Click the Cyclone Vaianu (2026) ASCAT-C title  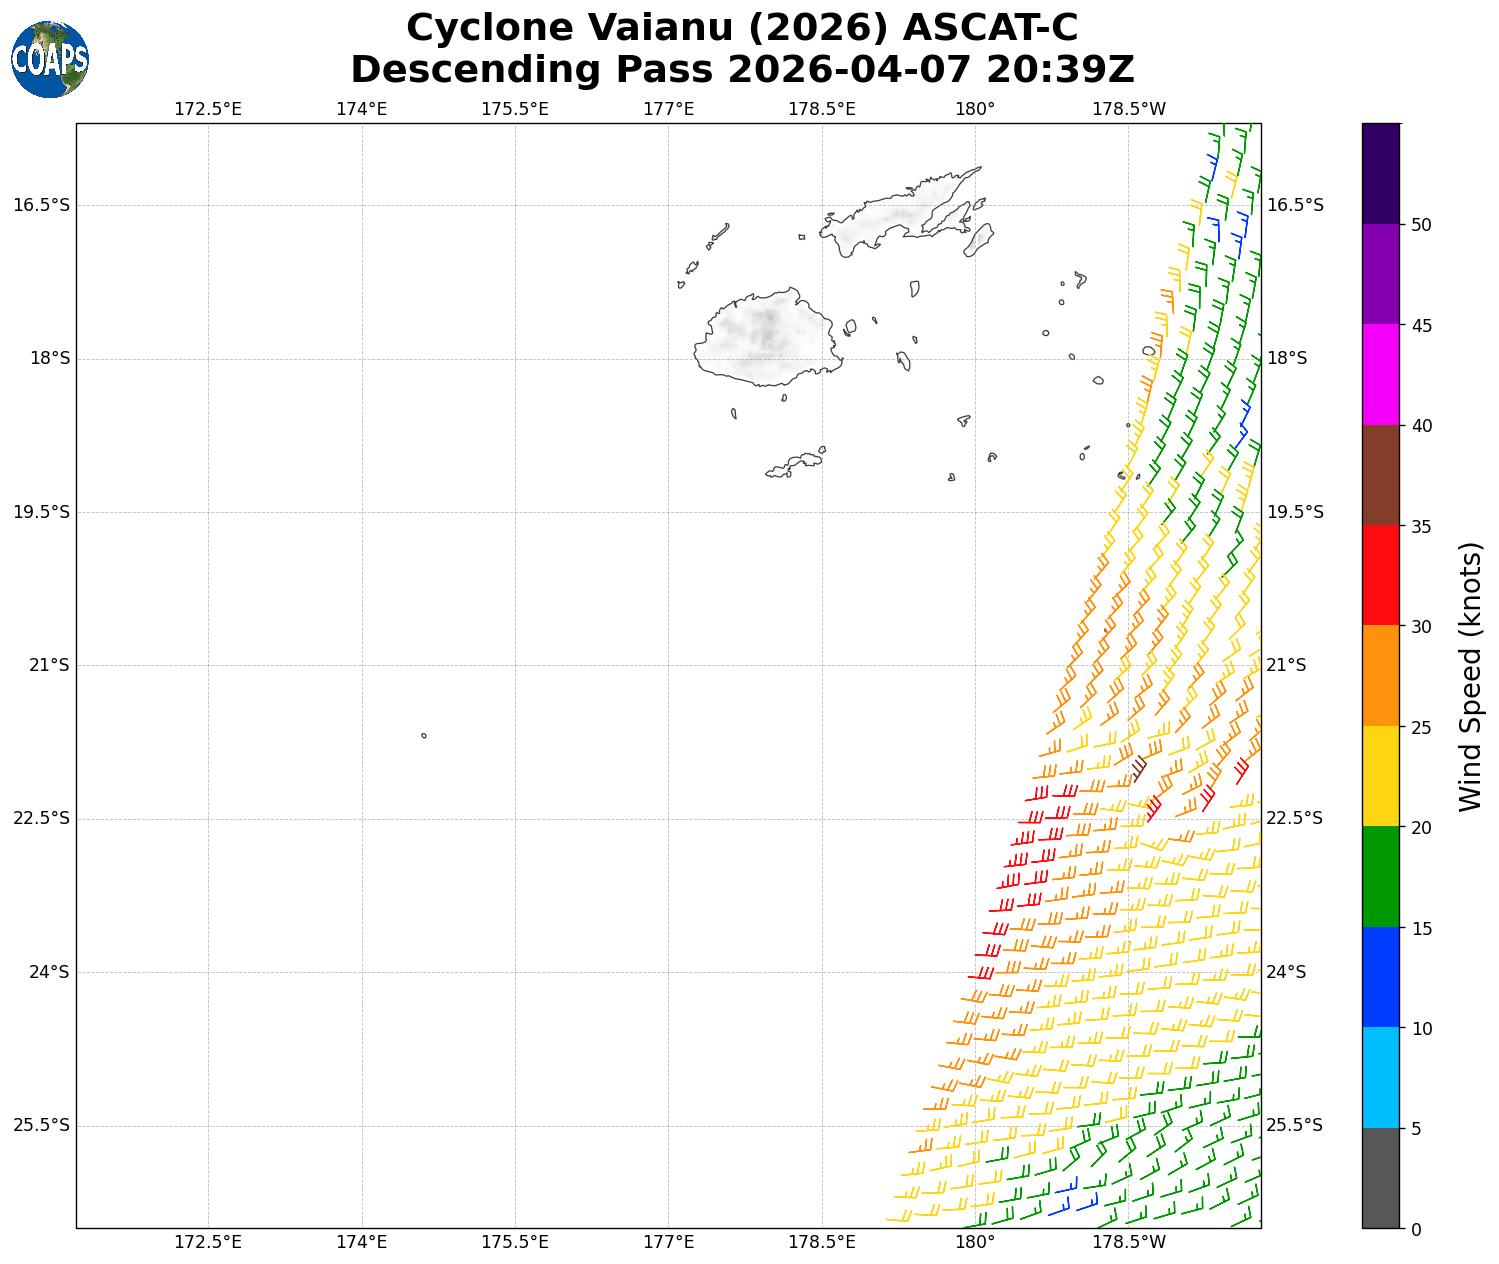742,27
